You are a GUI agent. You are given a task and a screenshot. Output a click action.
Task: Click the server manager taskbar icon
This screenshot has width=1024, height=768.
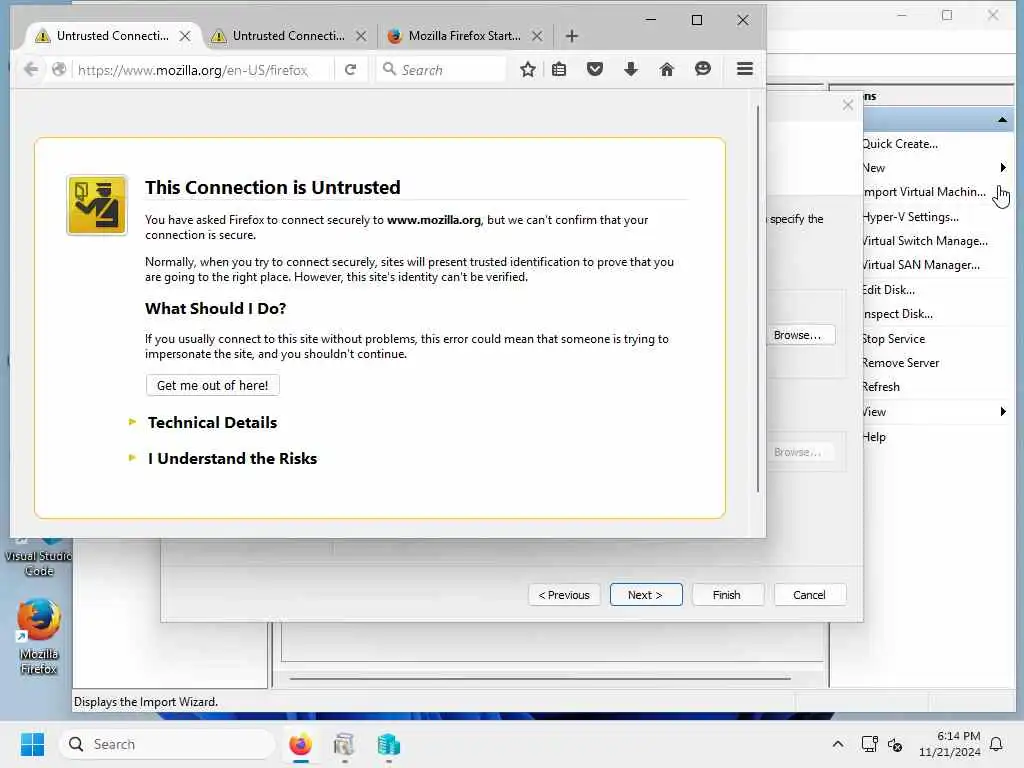(344, 744)
